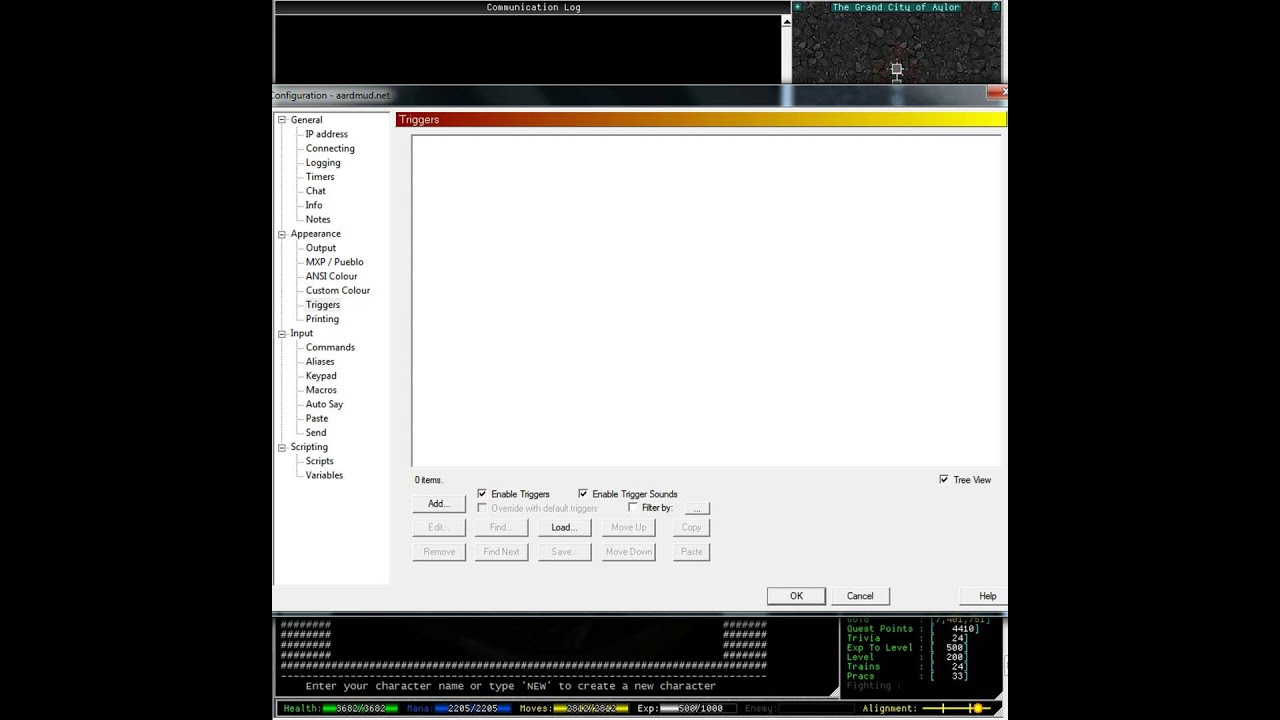The width and height of the screenshot is (1280, 720).
Task: Open the Aliases page
Action: coord(320,362)
